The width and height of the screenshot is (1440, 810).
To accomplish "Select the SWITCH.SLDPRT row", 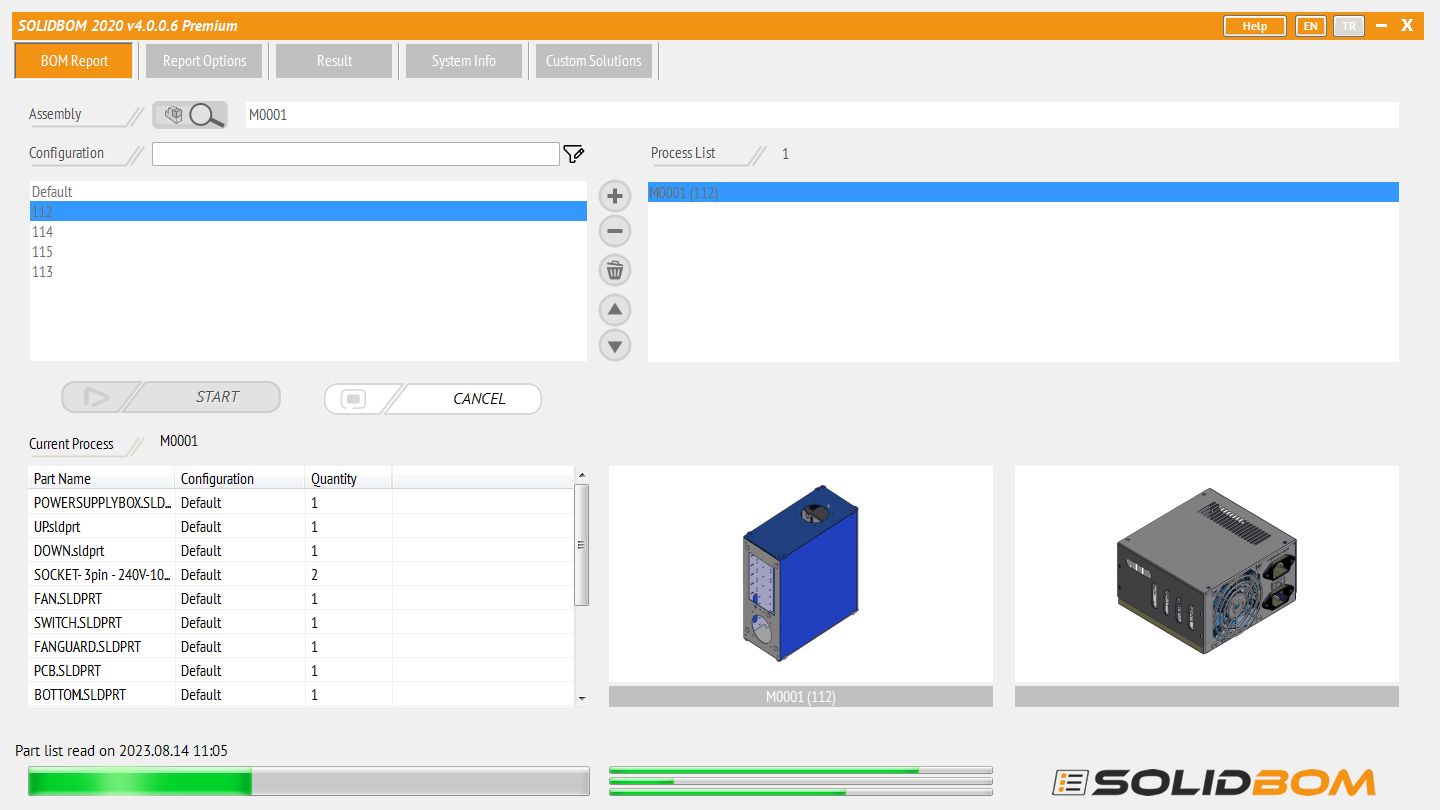I will pos(301,623).
